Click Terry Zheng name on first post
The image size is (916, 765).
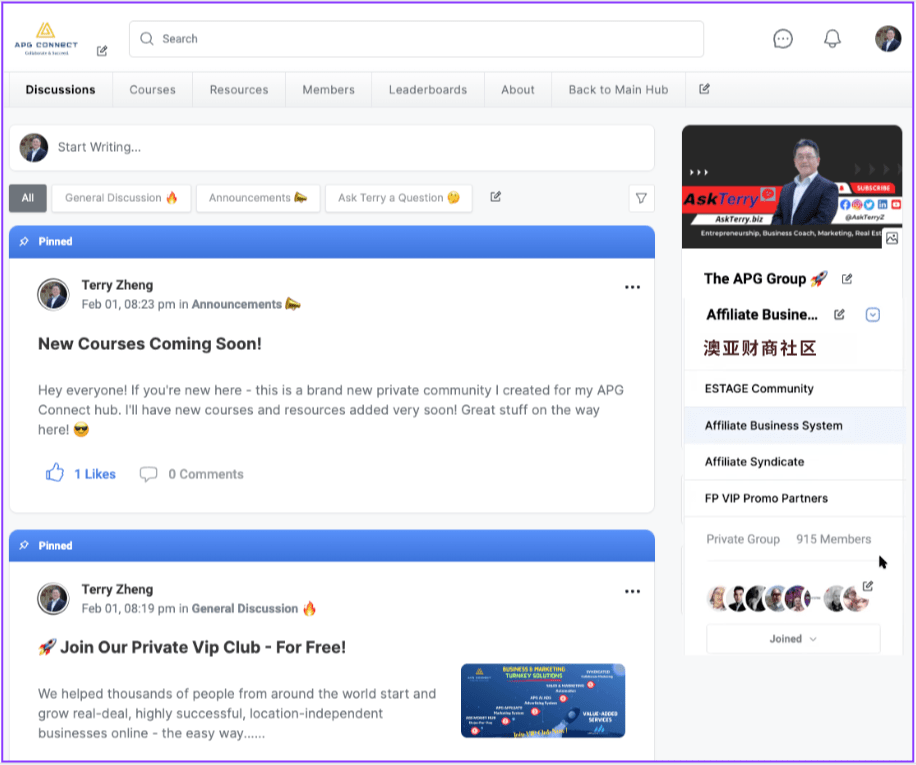pos(117,285)
